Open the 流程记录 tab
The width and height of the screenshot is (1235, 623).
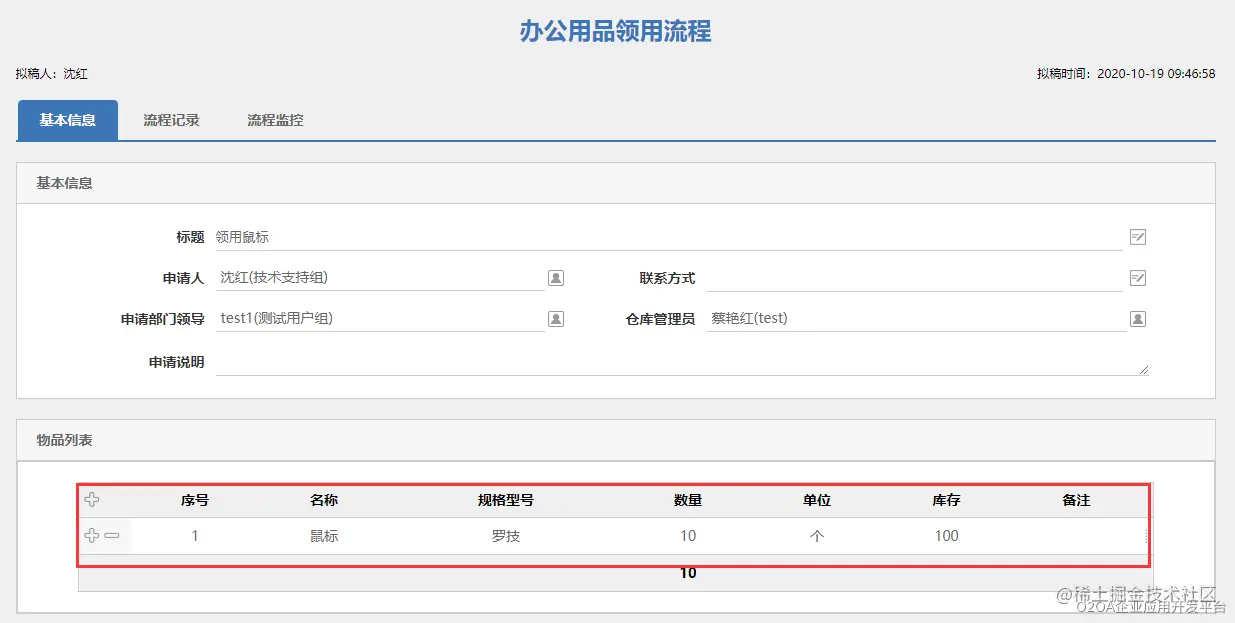(171, 120)
